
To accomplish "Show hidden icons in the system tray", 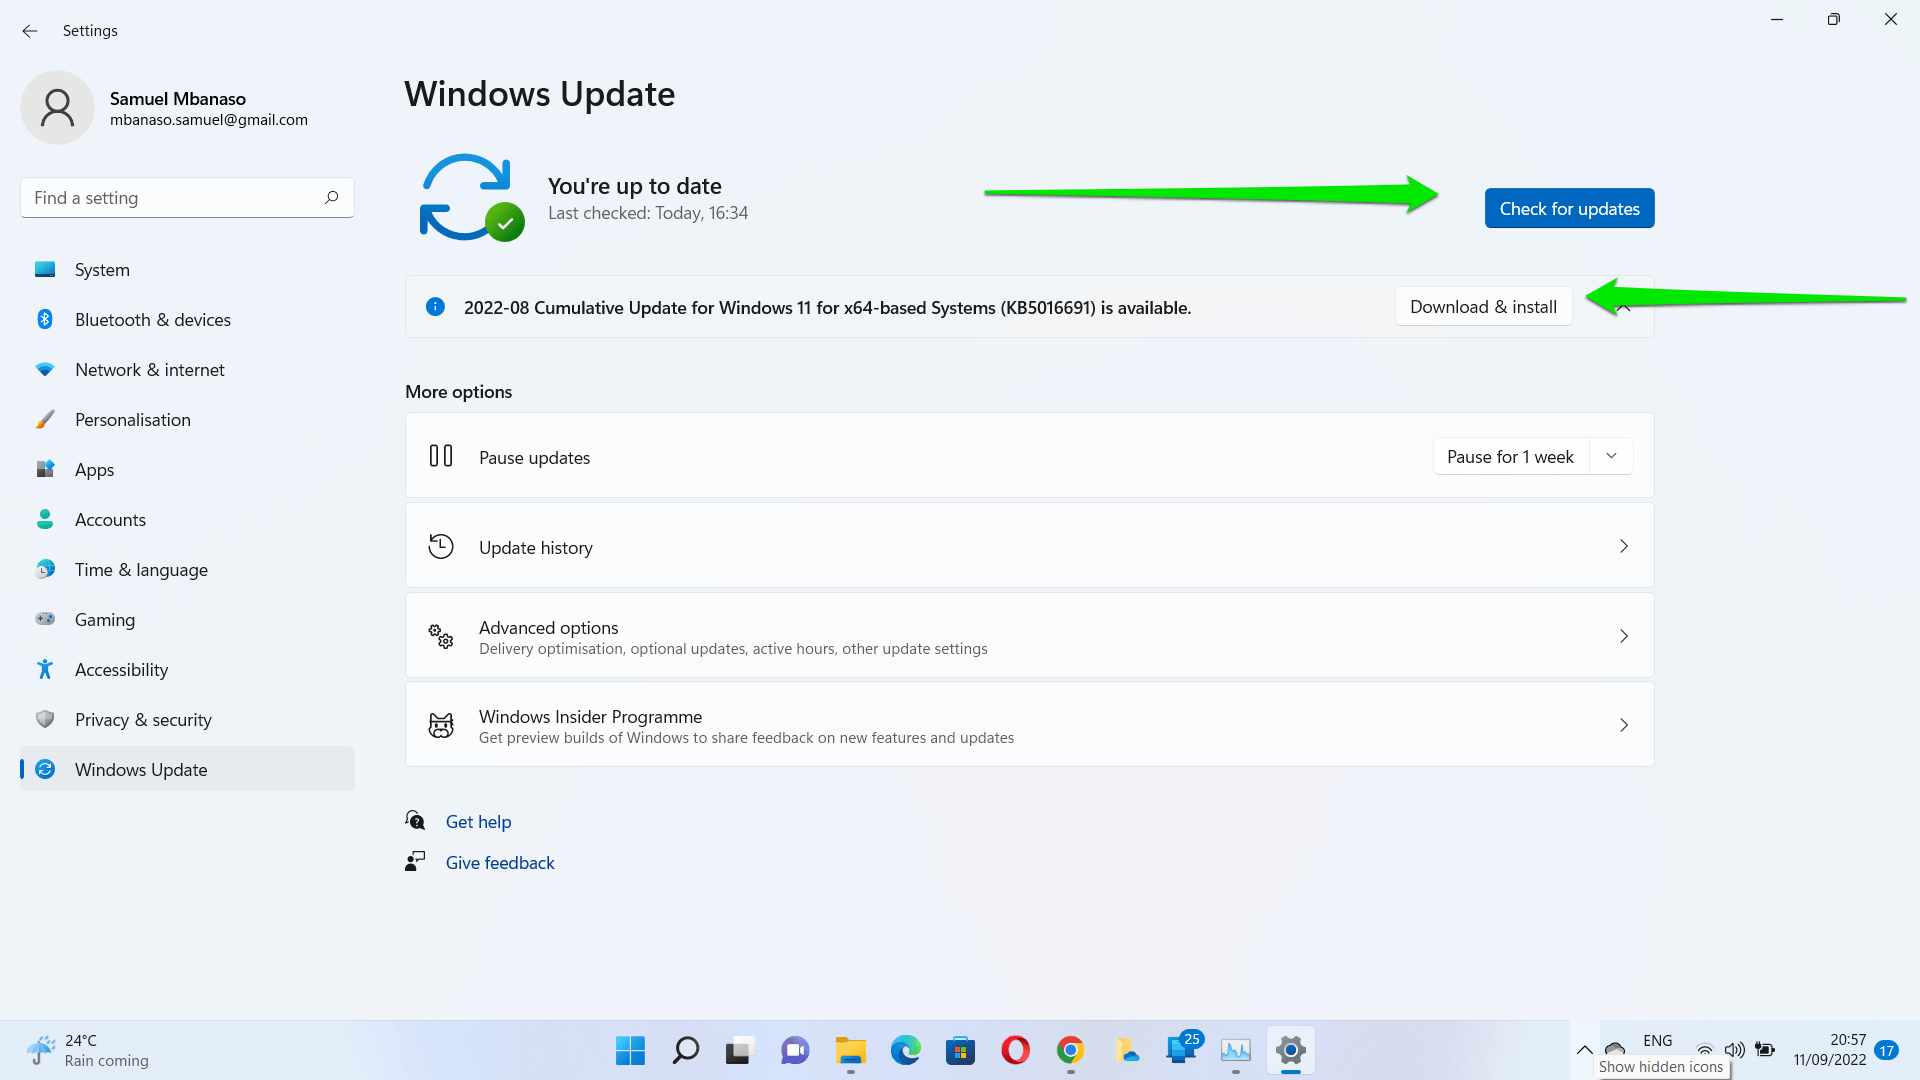I will pyautogui.click(x=1585, y=1050).
